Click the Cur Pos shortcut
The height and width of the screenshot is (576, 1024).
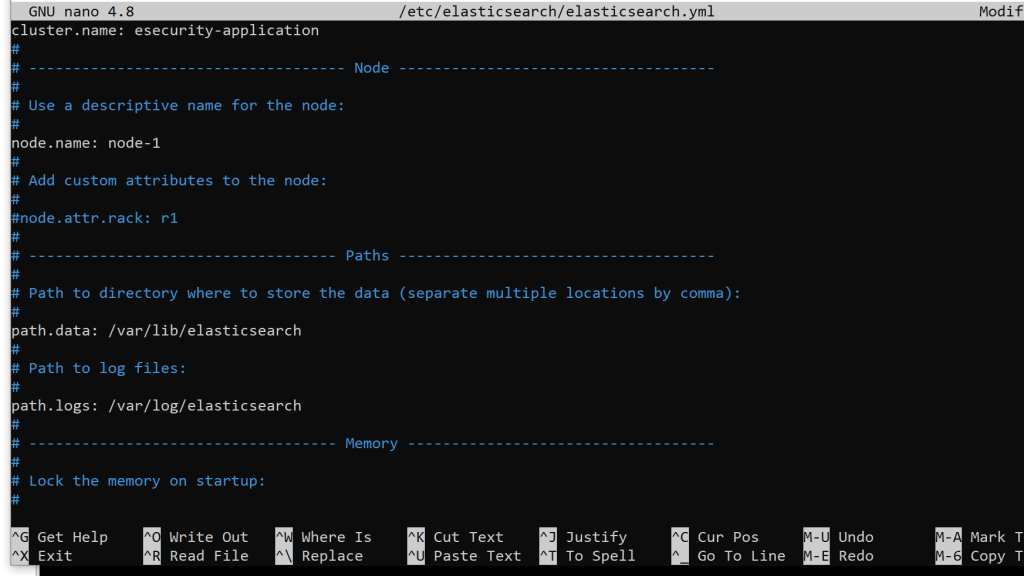(x=716, y=537)
